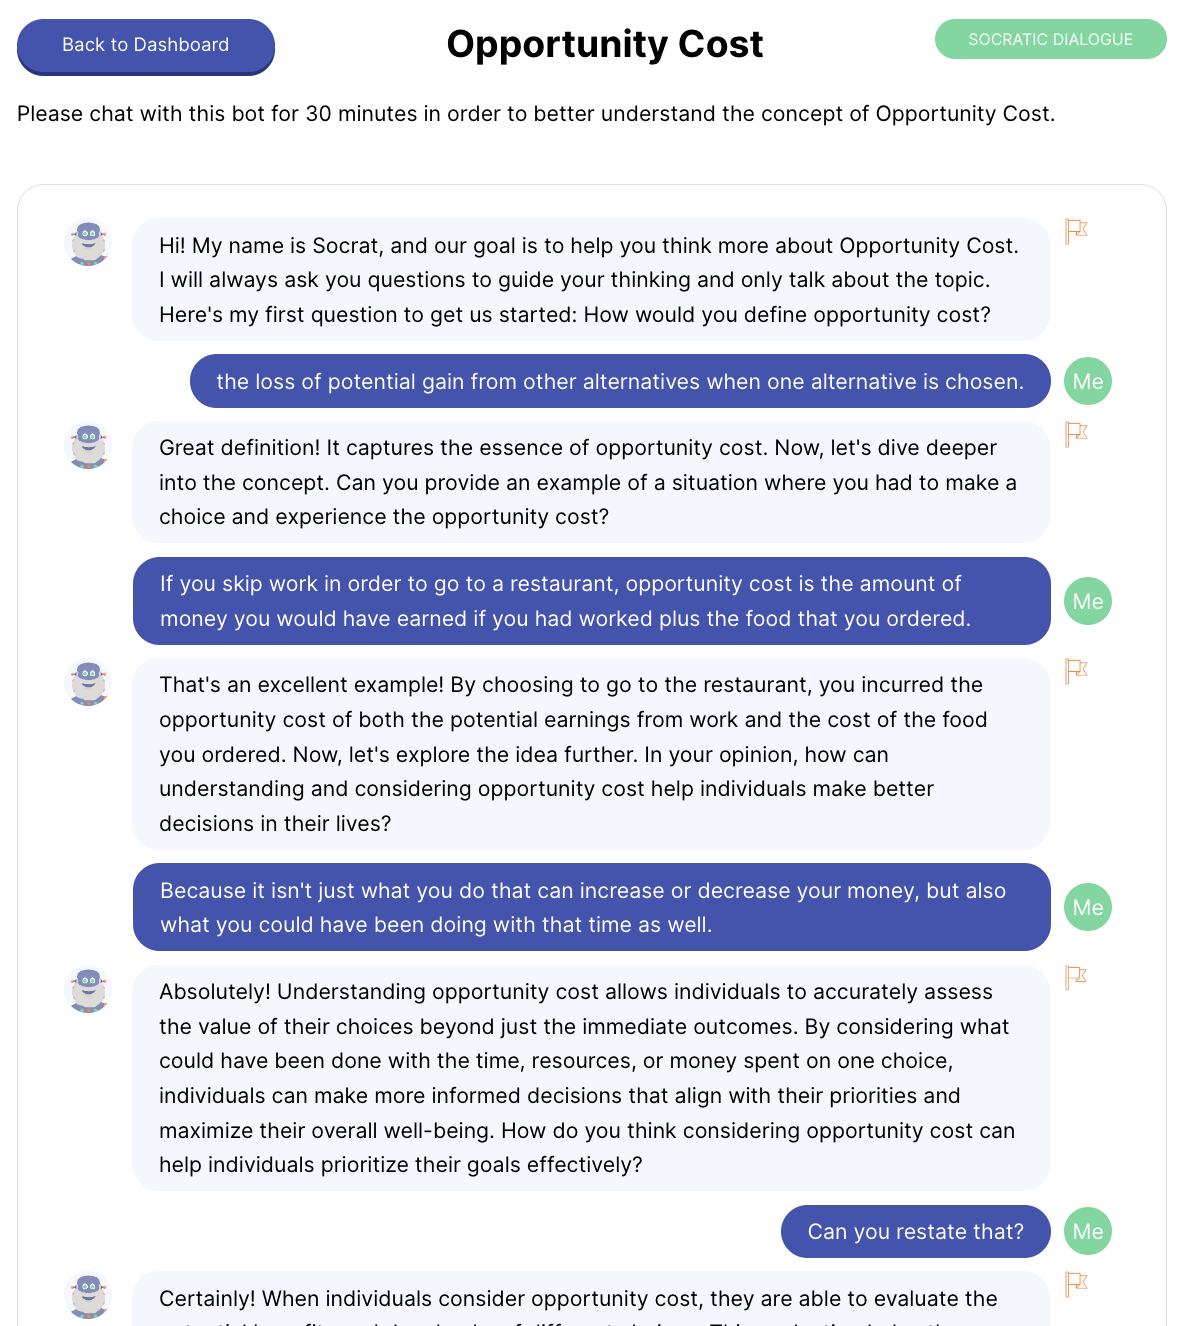Go back to the Dashboard

point(146,45)
